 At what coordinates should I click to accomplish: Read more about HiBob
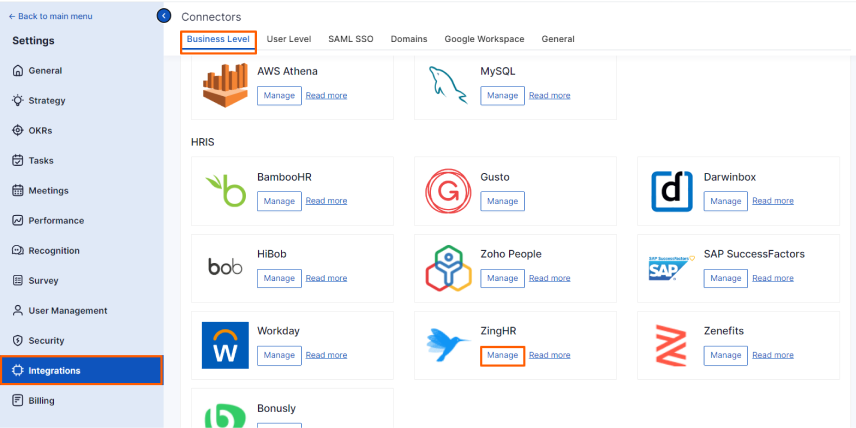tap(326, 278)
